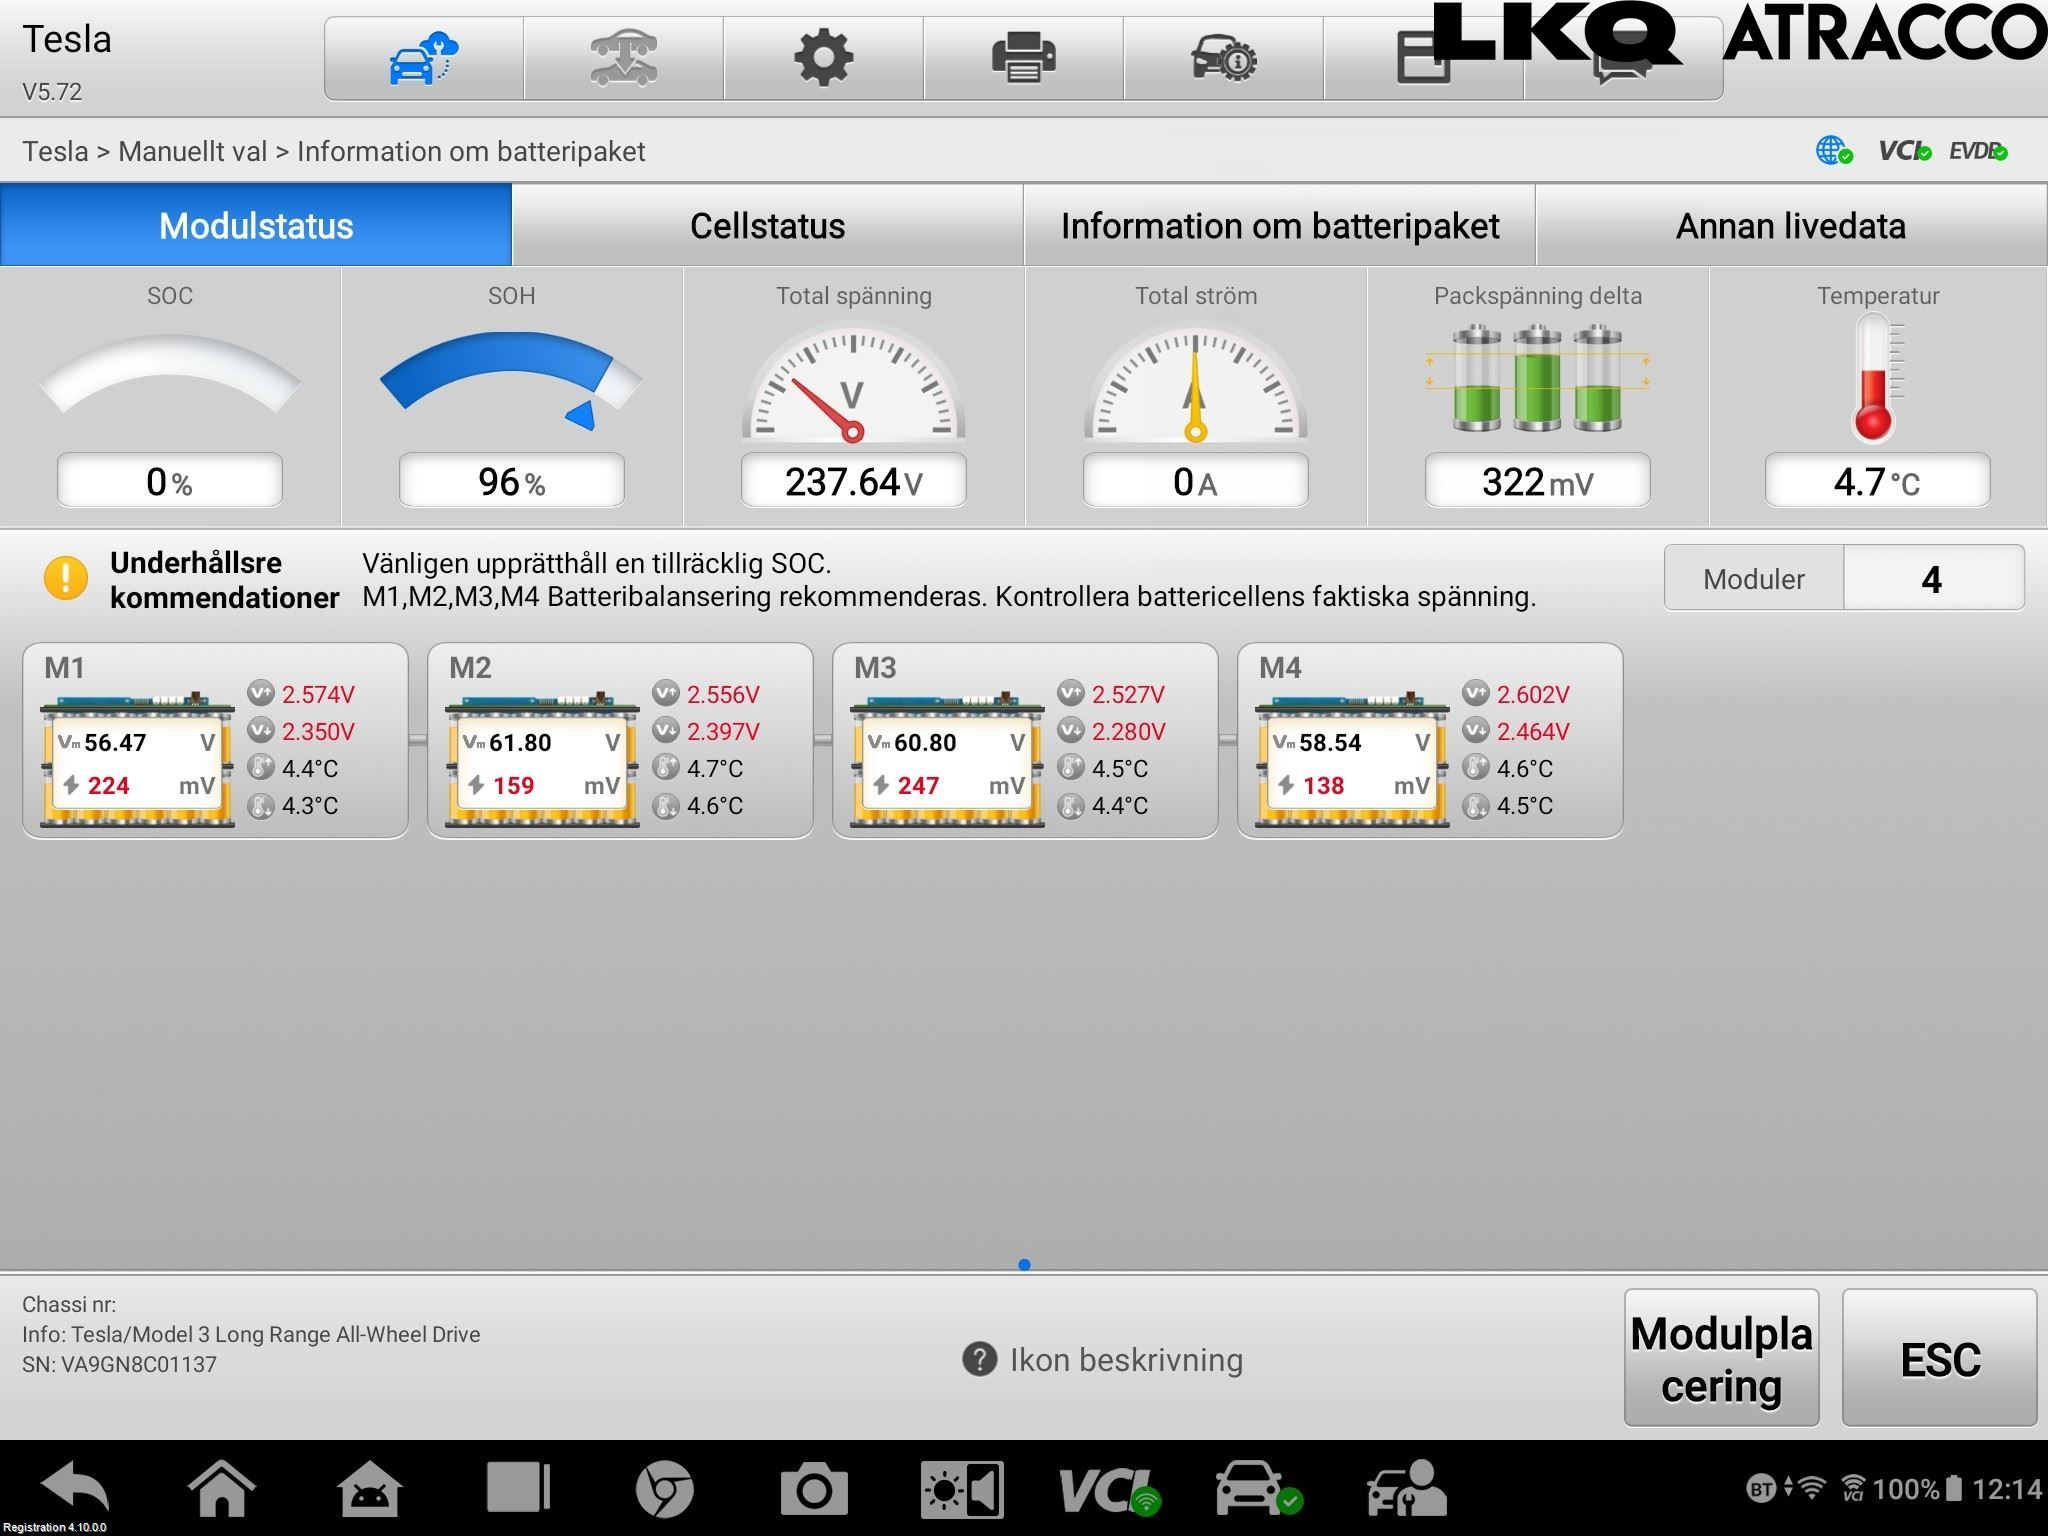Select the M1 battery module card
2048x1536 pixels.
point(215,741)
